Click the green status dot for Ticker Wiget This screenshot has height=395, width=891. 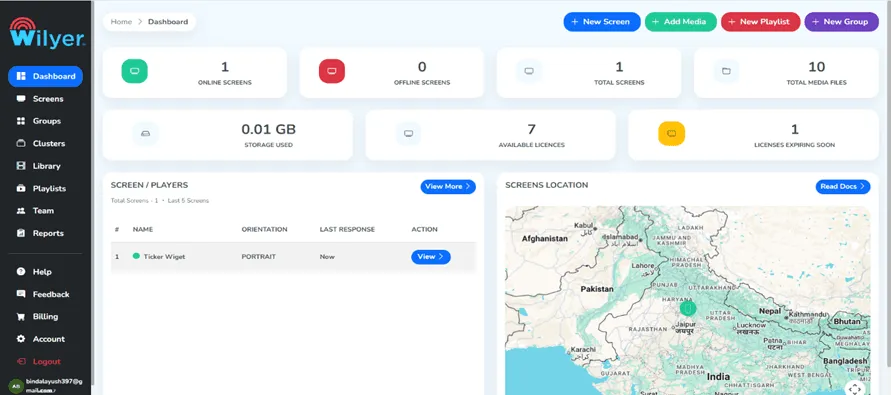pyautogui.click(x=136, y=256)
